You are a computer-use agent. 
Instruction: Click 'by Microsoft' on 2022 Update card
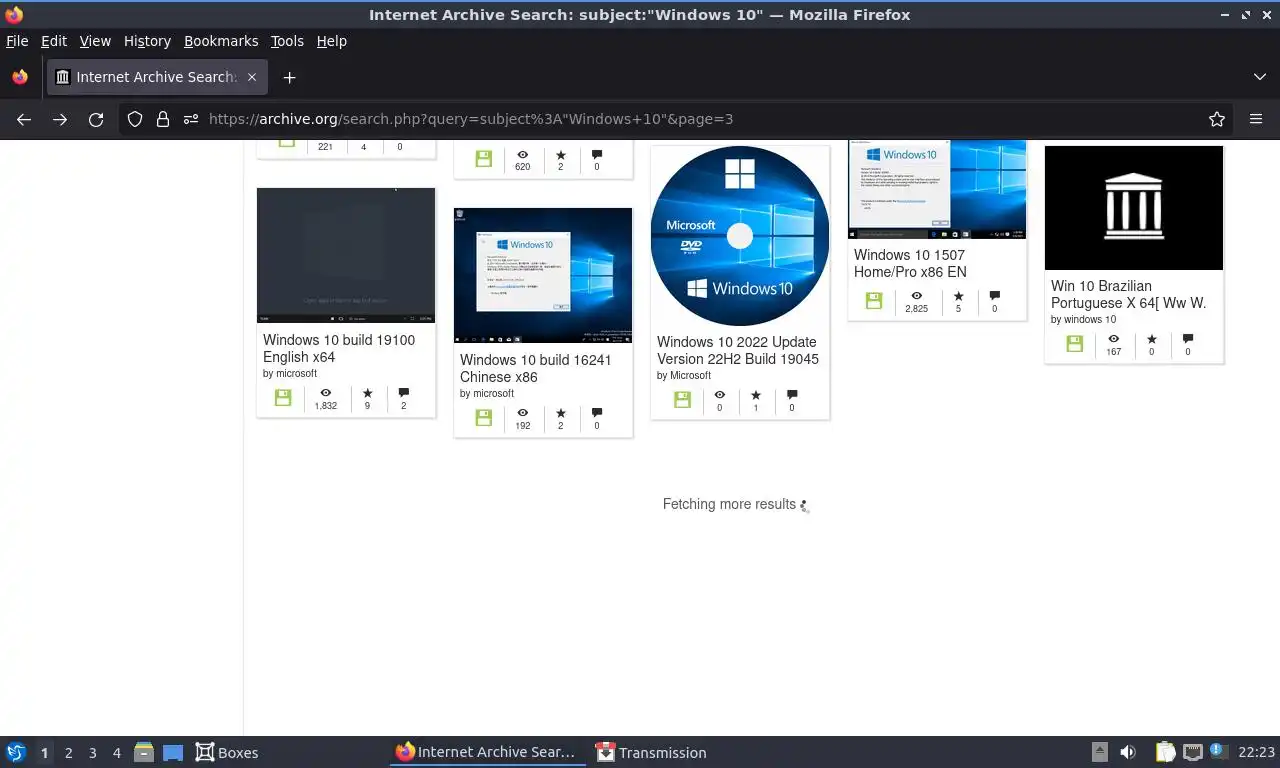tap(684, 376)
